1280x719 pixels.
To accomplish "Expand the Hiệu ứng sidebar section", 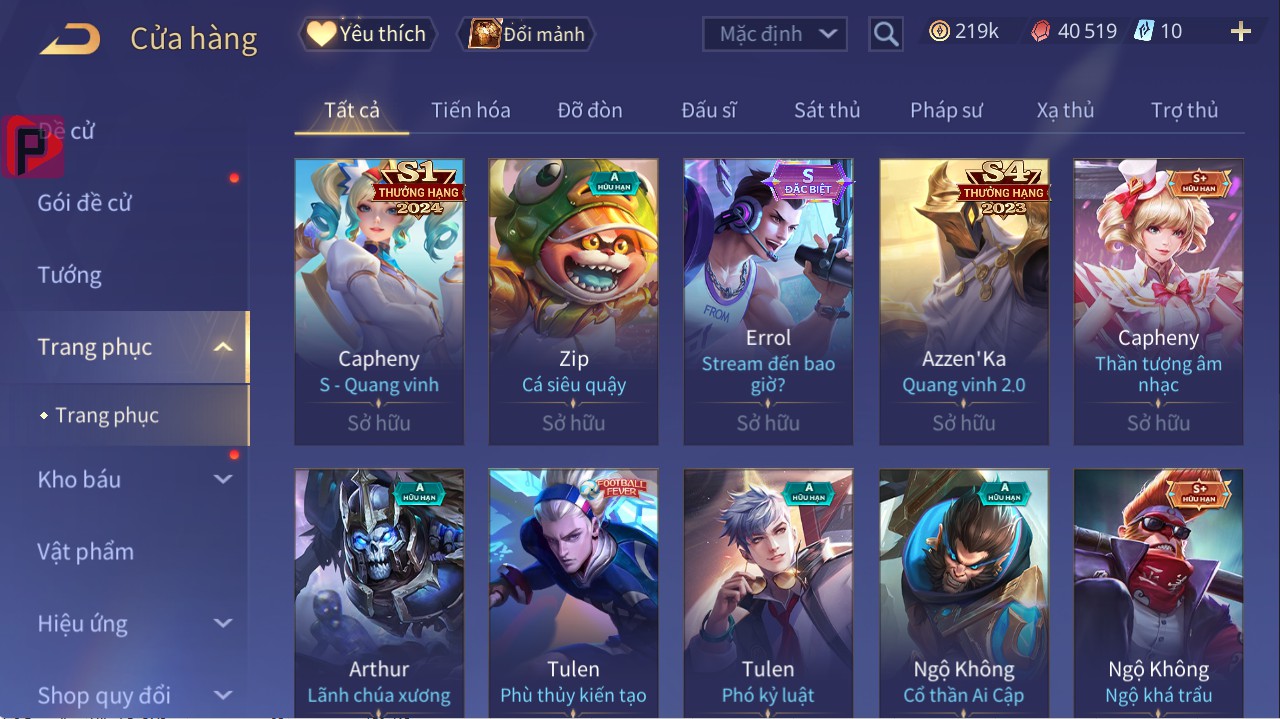I will point(223,624).
